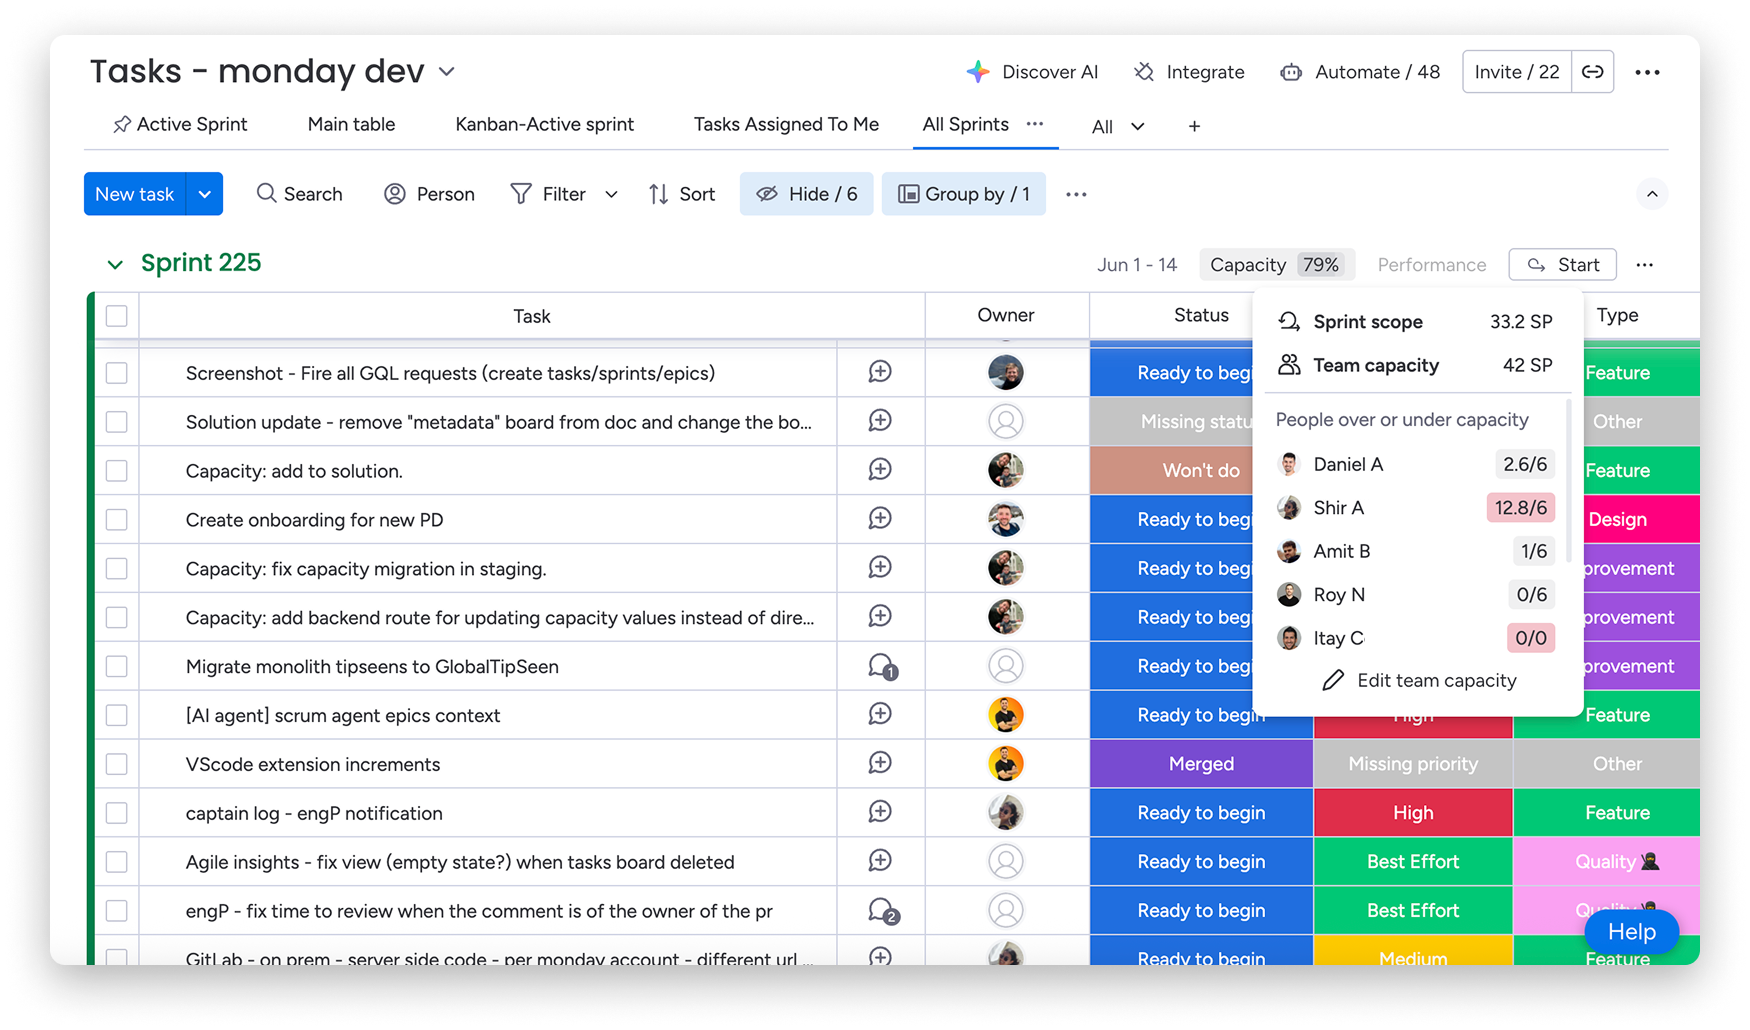Select all tasks with header checkbox

117,316
